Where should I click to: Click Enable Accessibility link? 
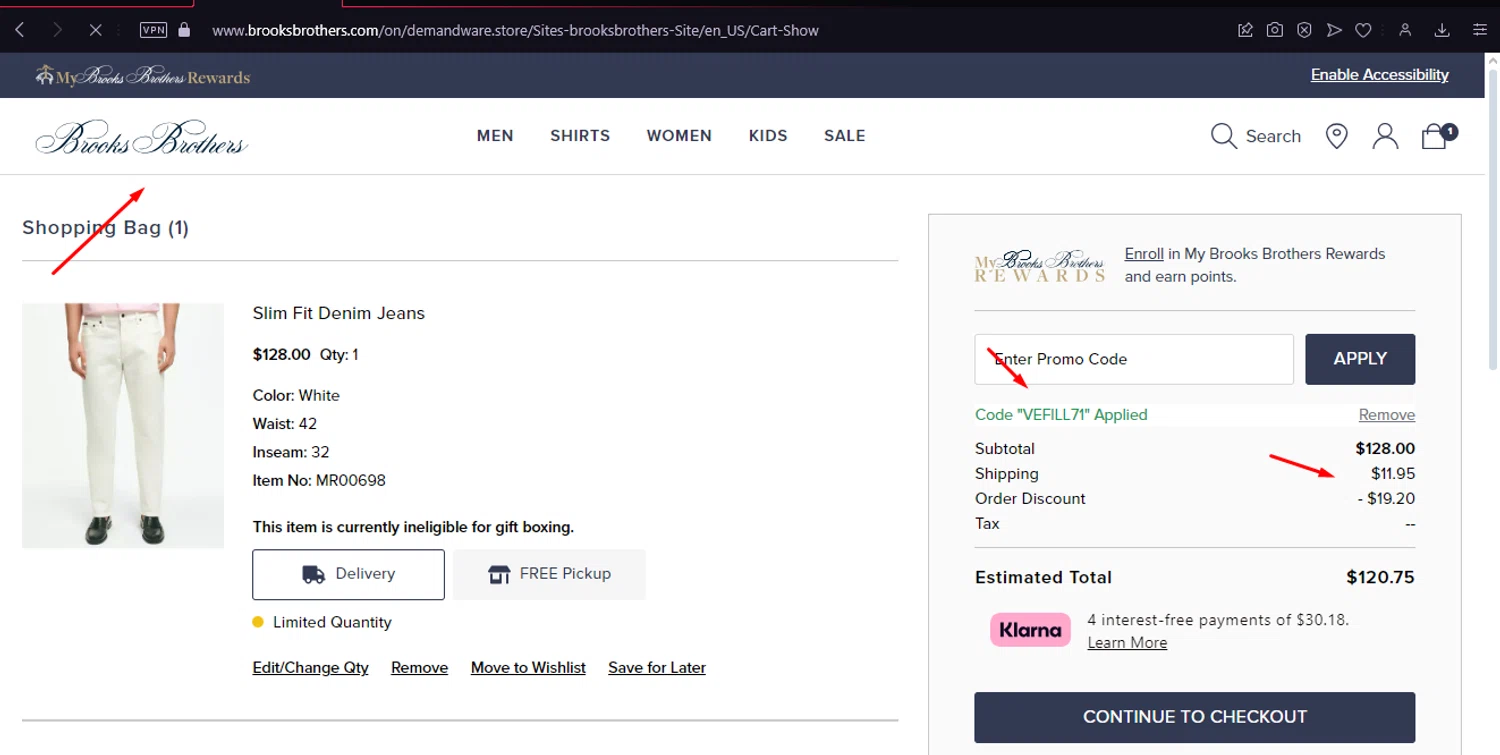[x=1379, y=75]
